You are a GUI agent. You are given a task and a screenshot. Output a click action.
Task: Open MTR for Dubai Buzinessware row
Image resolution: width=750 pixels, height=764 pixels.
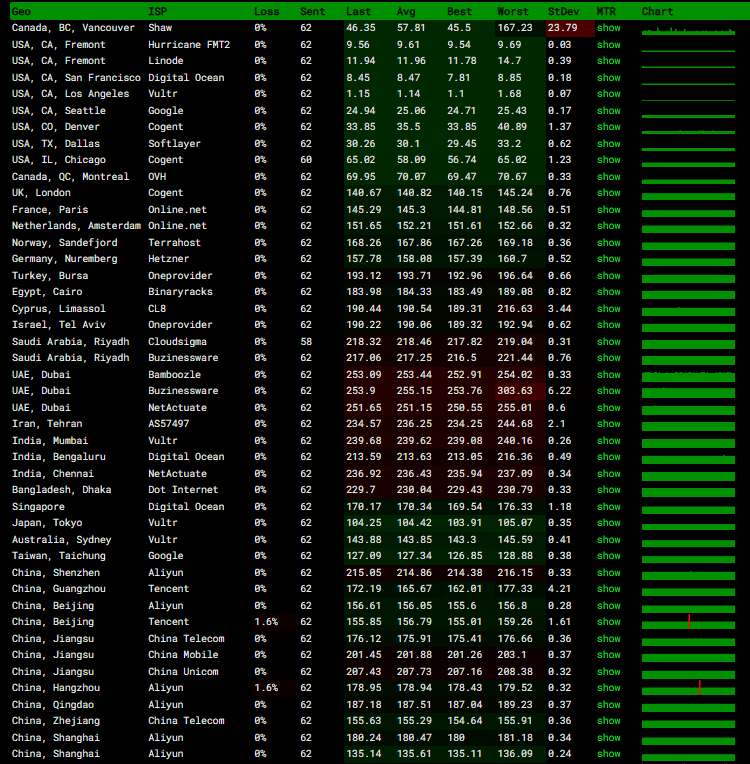[609, 391]
